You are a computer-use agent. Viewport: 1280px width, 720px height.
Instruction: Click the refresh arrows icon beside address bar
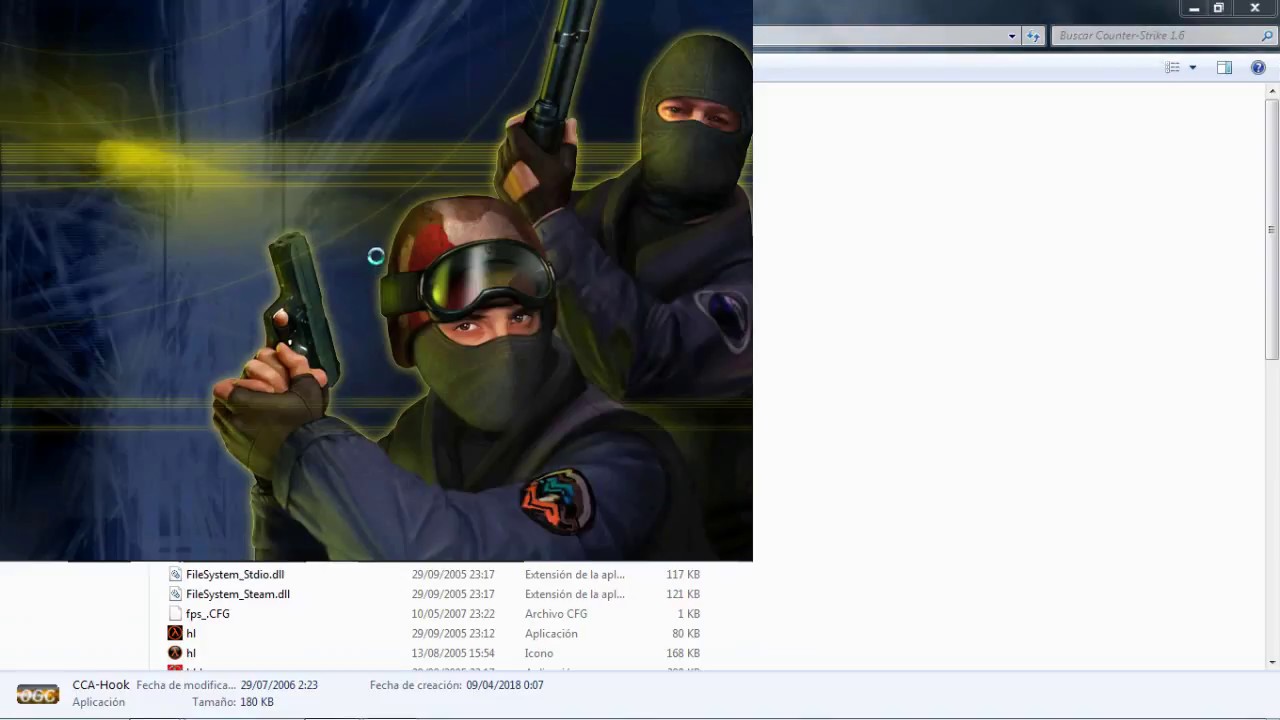pyautogui.click(x=1034, y=36)
